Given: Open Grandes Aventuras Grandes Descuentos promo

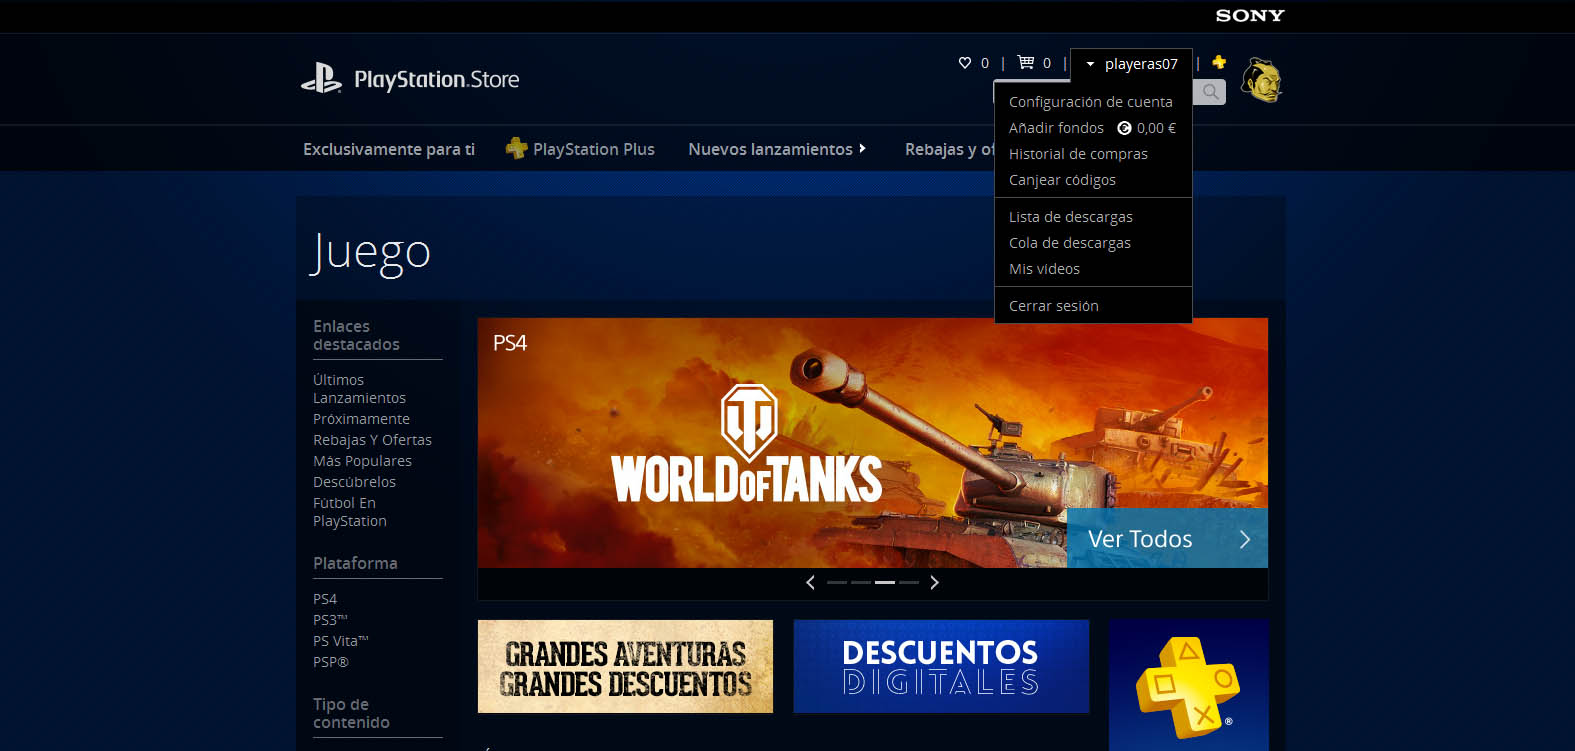Looking at the screenshot, I should tap(625, 666).
